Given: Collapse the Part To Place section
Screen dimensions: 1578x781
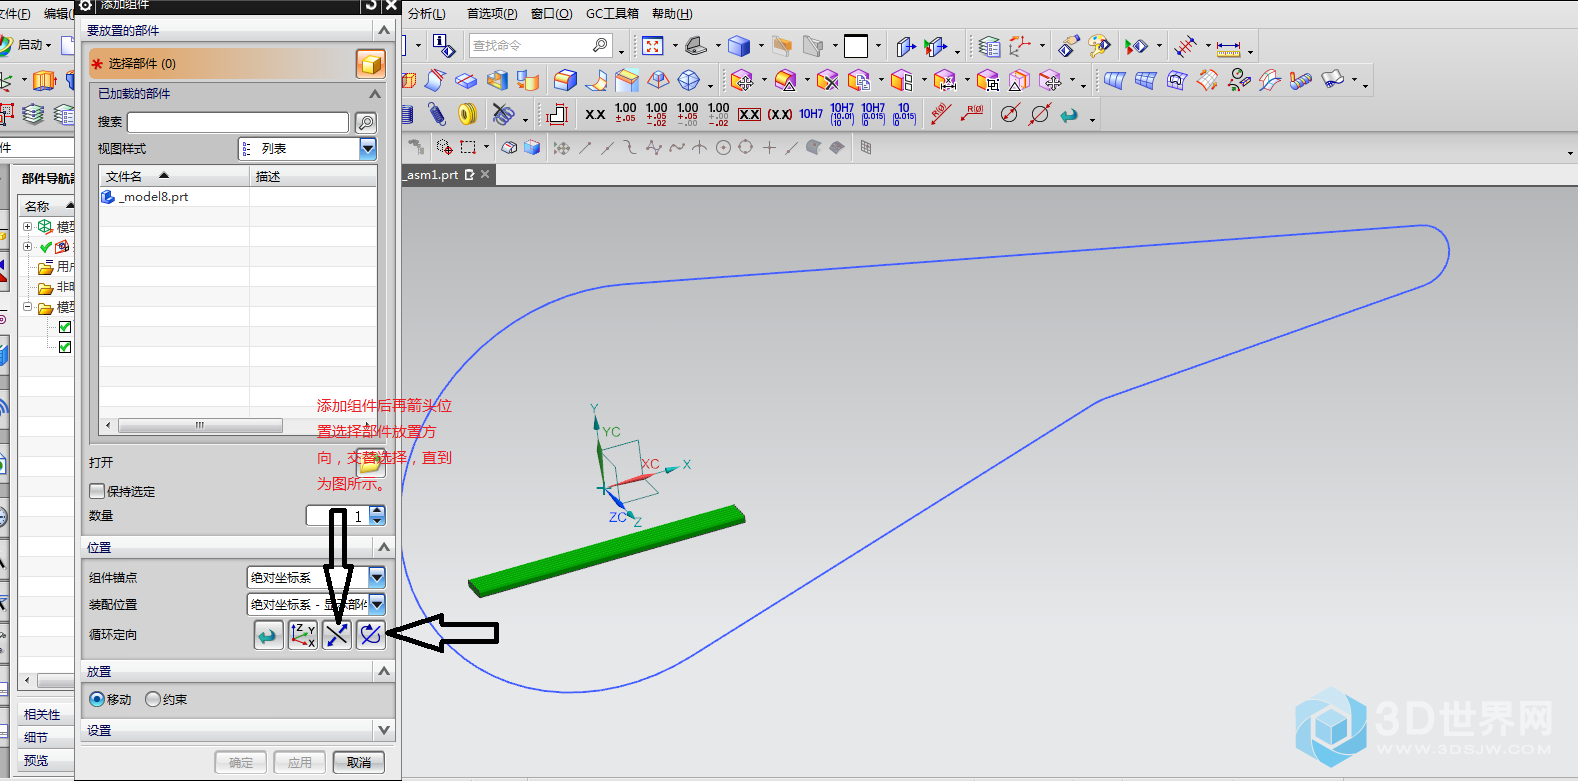Looking at the screenshot, I should coord(383,31).
